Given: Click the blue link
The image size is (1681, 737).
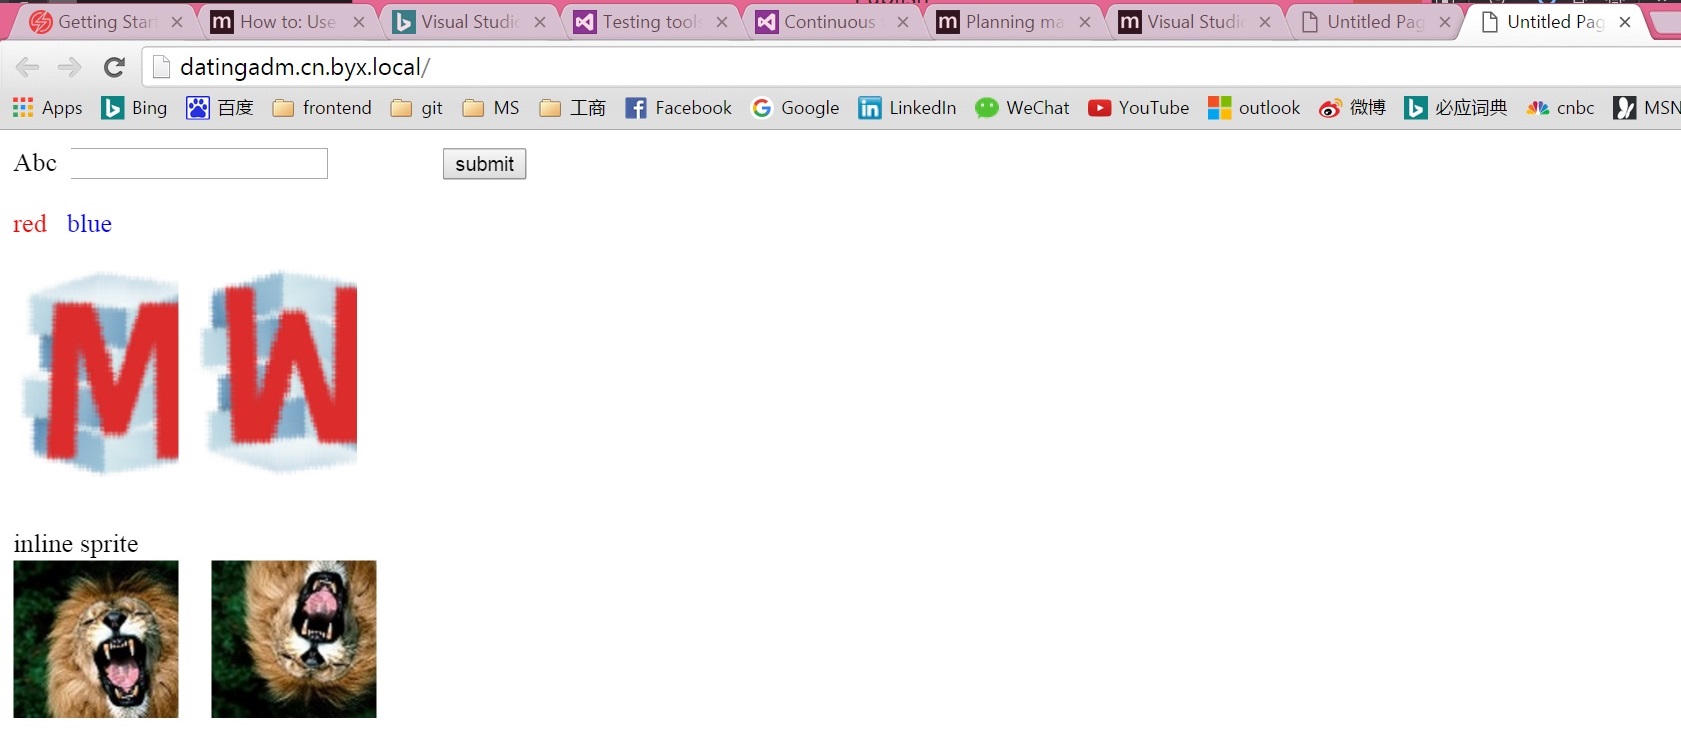Looking at the screenshot, I should pyautogui.click(x=89, y=224).
